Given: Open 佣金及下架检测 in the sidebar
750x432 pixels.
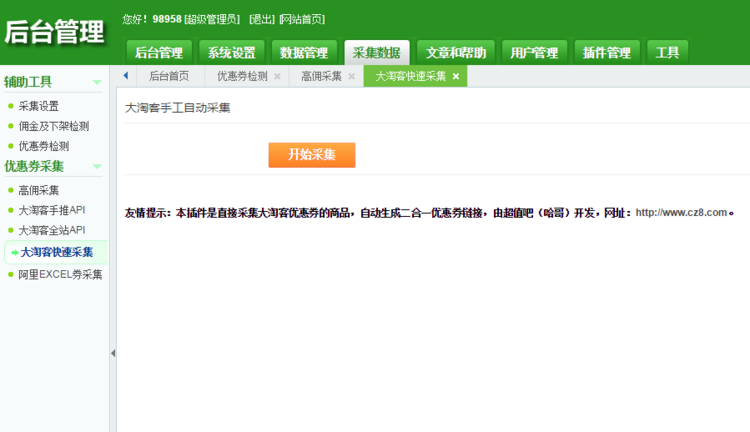Looking at the screenshot, I should pyautogui.click(x=54, y=126).
